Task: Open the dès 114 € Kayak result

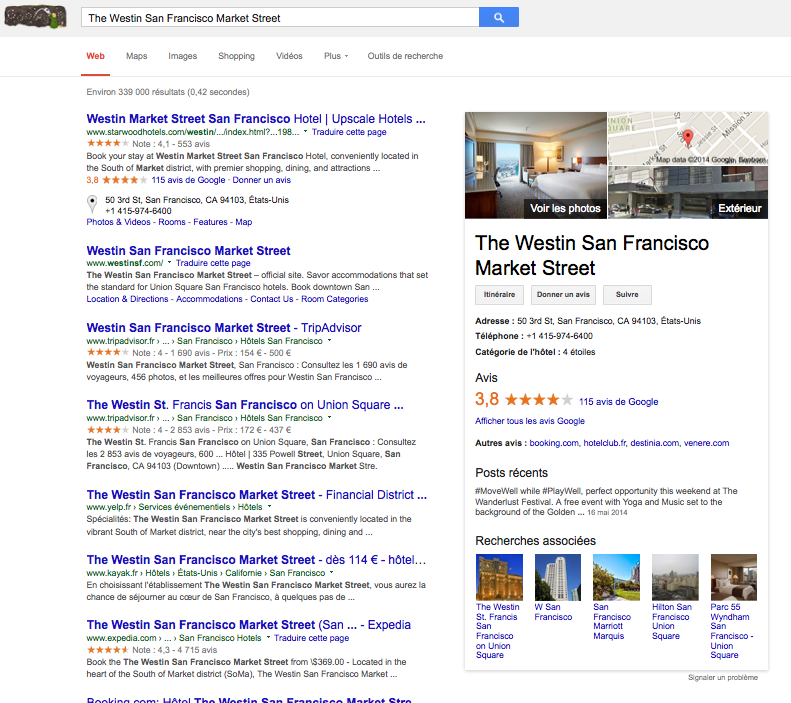Action: click(x=256, y=560)
